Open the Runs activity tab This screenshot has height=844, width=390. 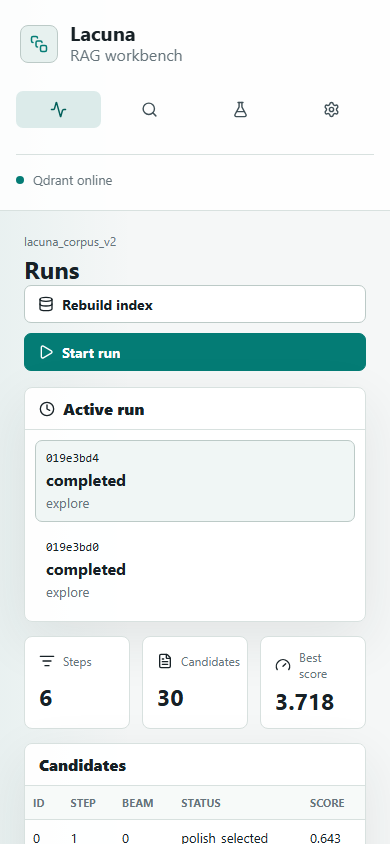tap(59, 109)
